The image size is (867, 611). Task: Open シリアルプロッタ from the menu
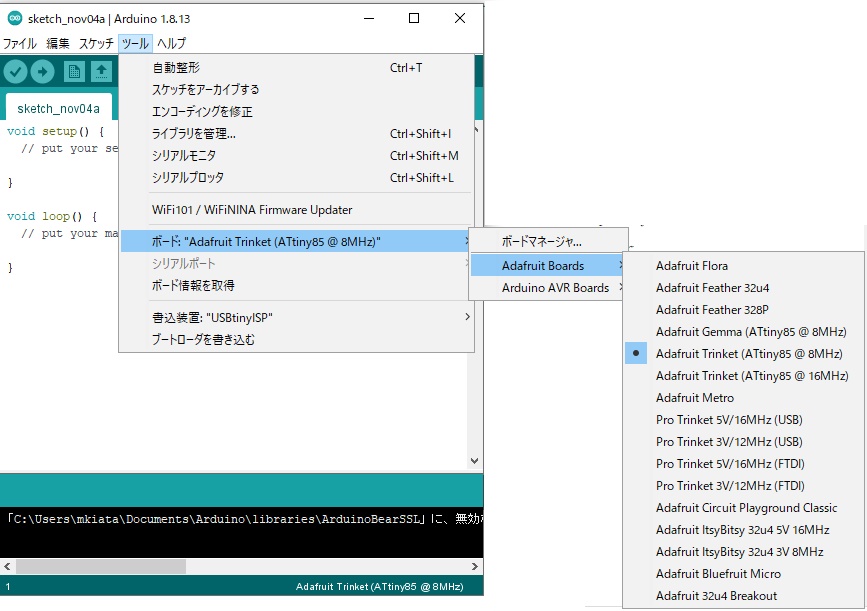pos(296,178)
